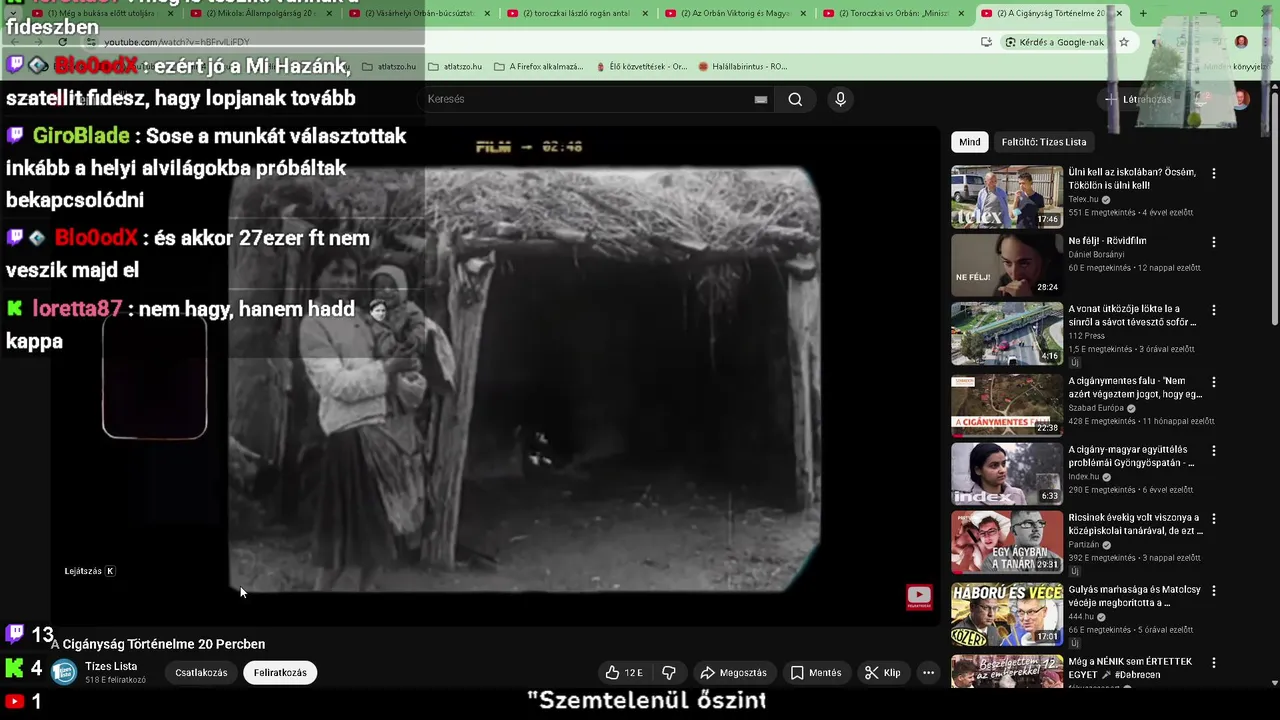This screenshot has height=720, width=1280.
Task: Open more actions with the three-dot button under the video
Action: point(928,673)
